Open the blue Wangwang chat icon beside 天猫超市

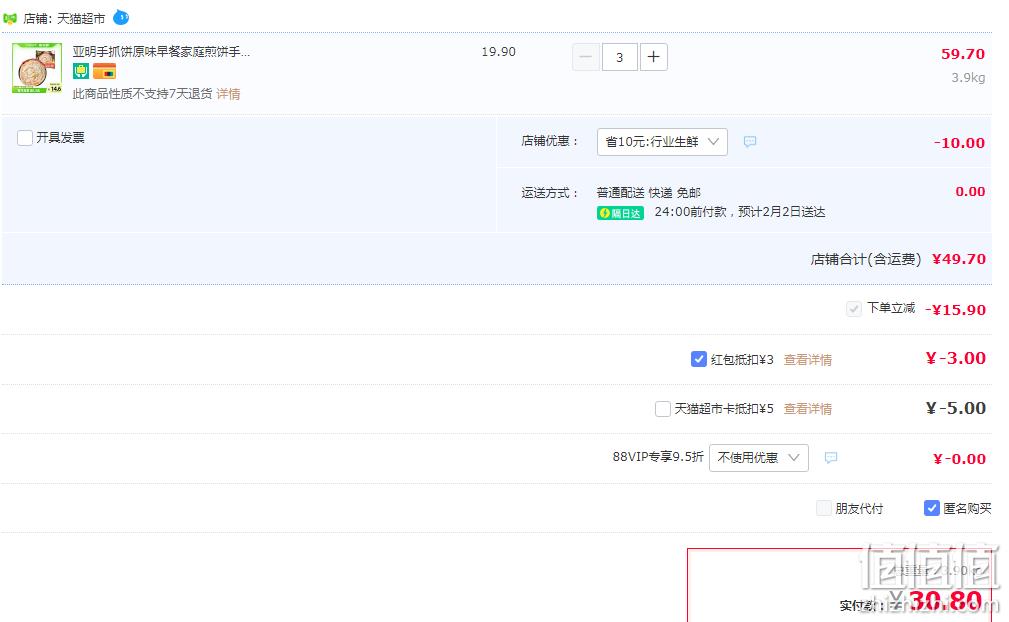tap(121, 17)
